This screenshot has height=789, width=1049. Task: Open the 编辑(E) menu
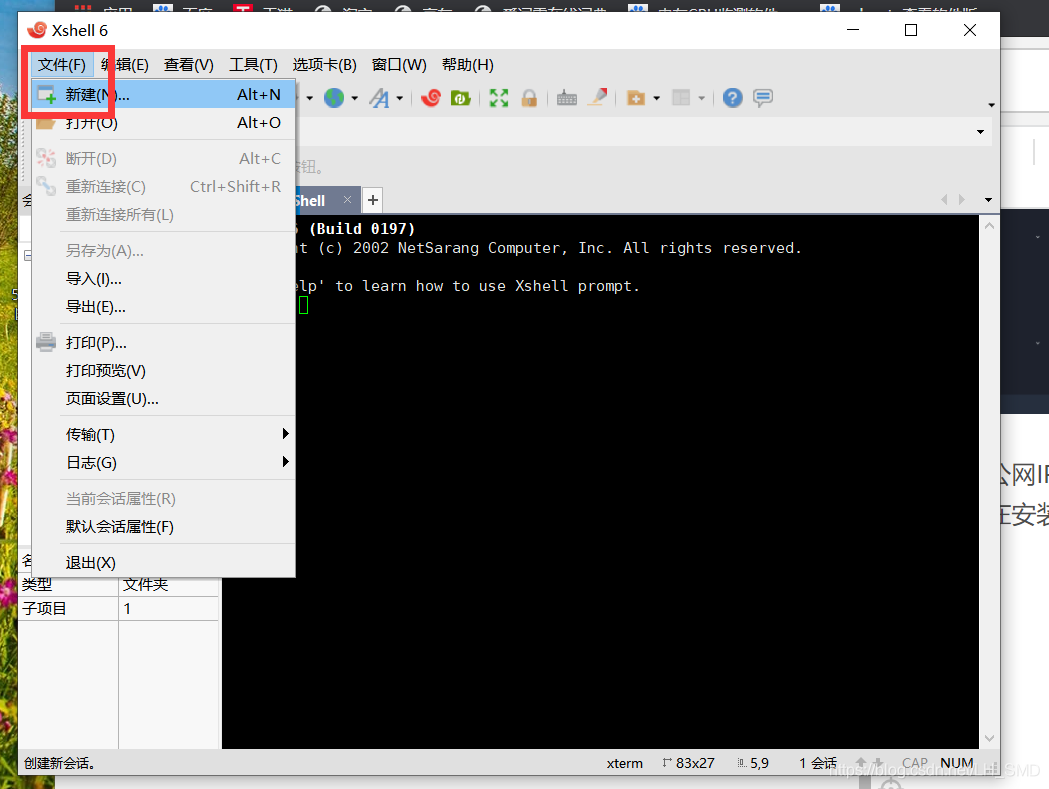(125, 65)
